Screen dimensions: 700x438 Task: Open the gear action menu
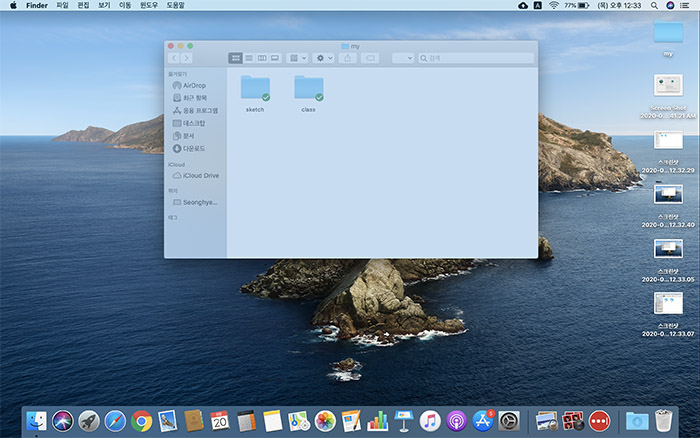pyautogui.click(x=324, y=58)
